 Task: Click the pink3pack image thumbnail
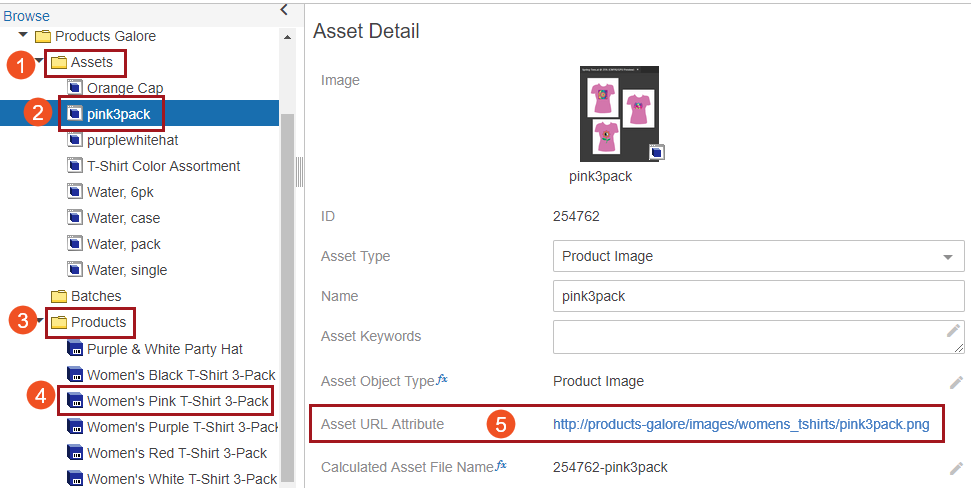(x=619, y=113)
